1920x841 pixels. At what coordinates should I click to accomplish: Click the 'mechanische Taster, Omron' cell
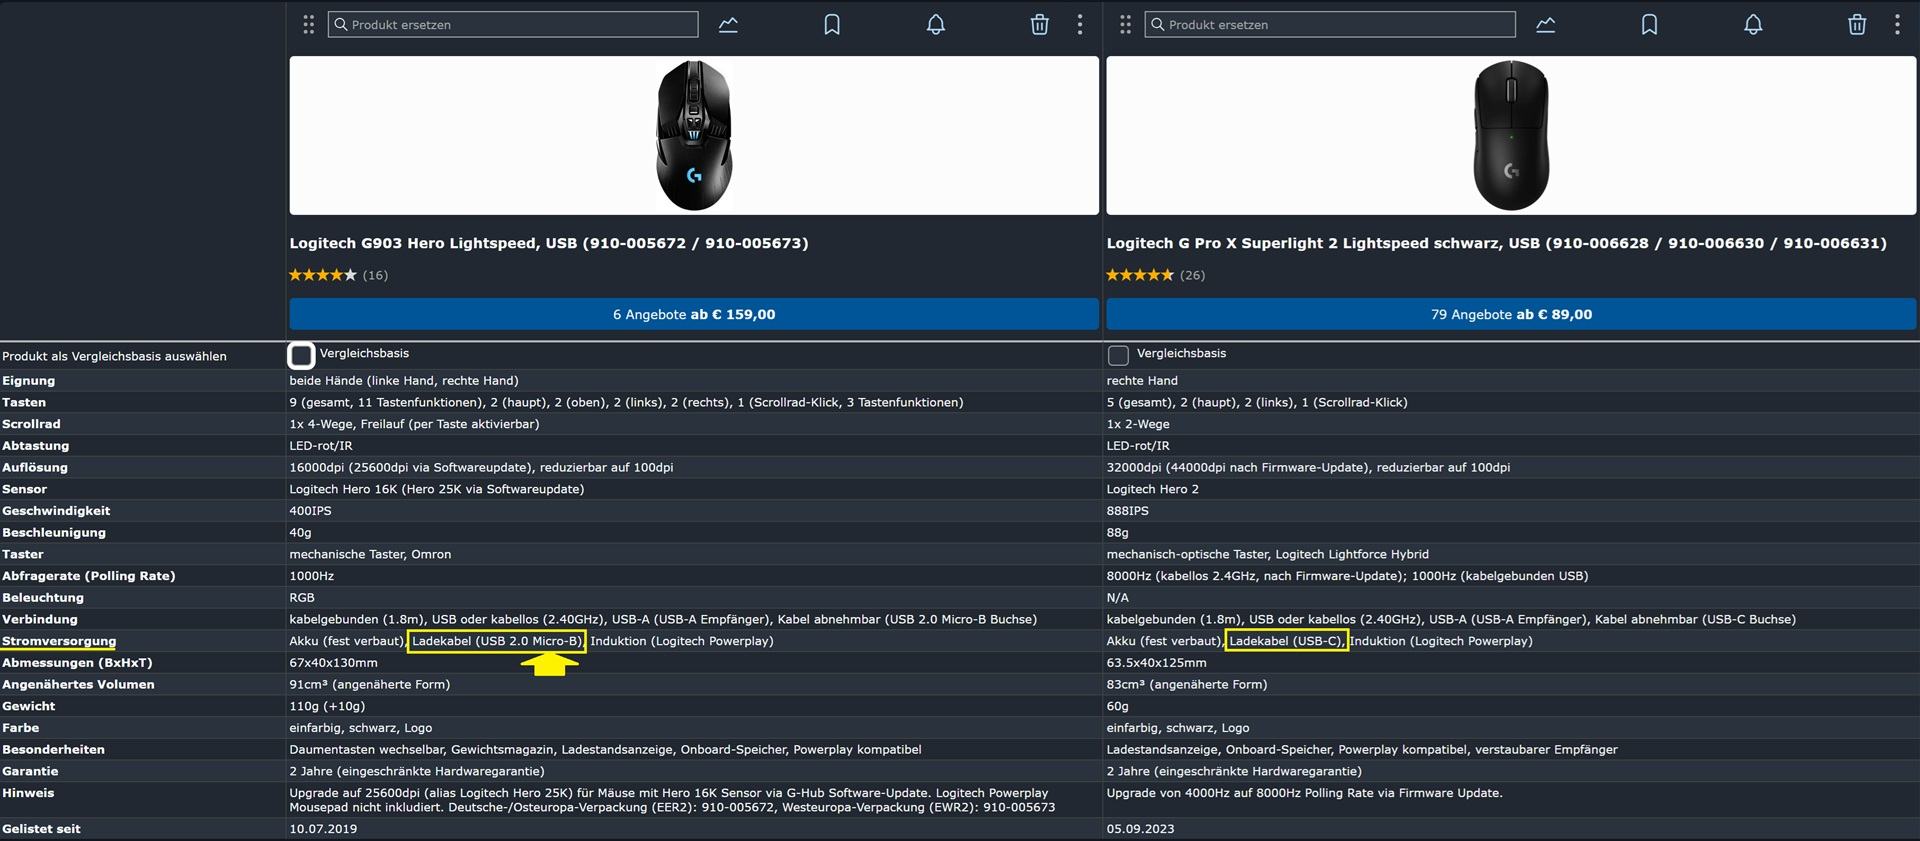click(x=370, y=554)
